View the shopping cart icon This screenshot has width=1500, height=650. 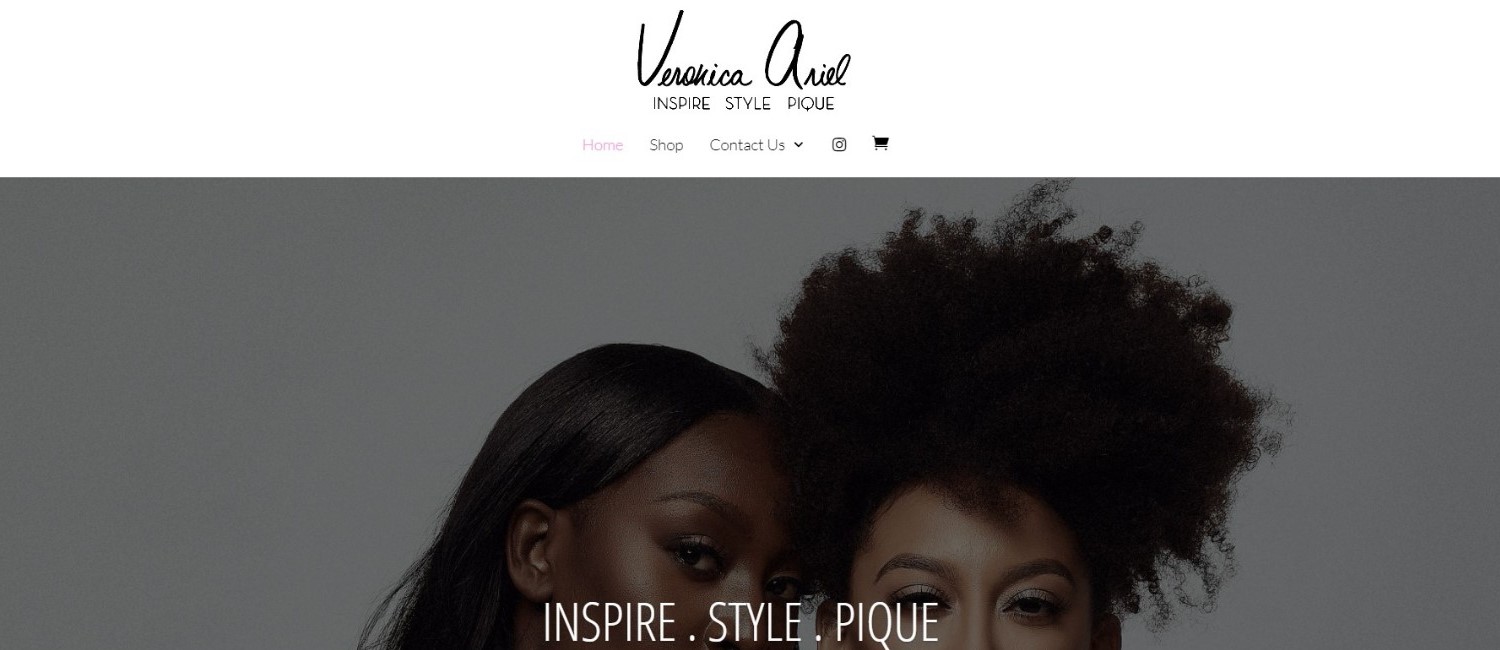coord(880,143)
